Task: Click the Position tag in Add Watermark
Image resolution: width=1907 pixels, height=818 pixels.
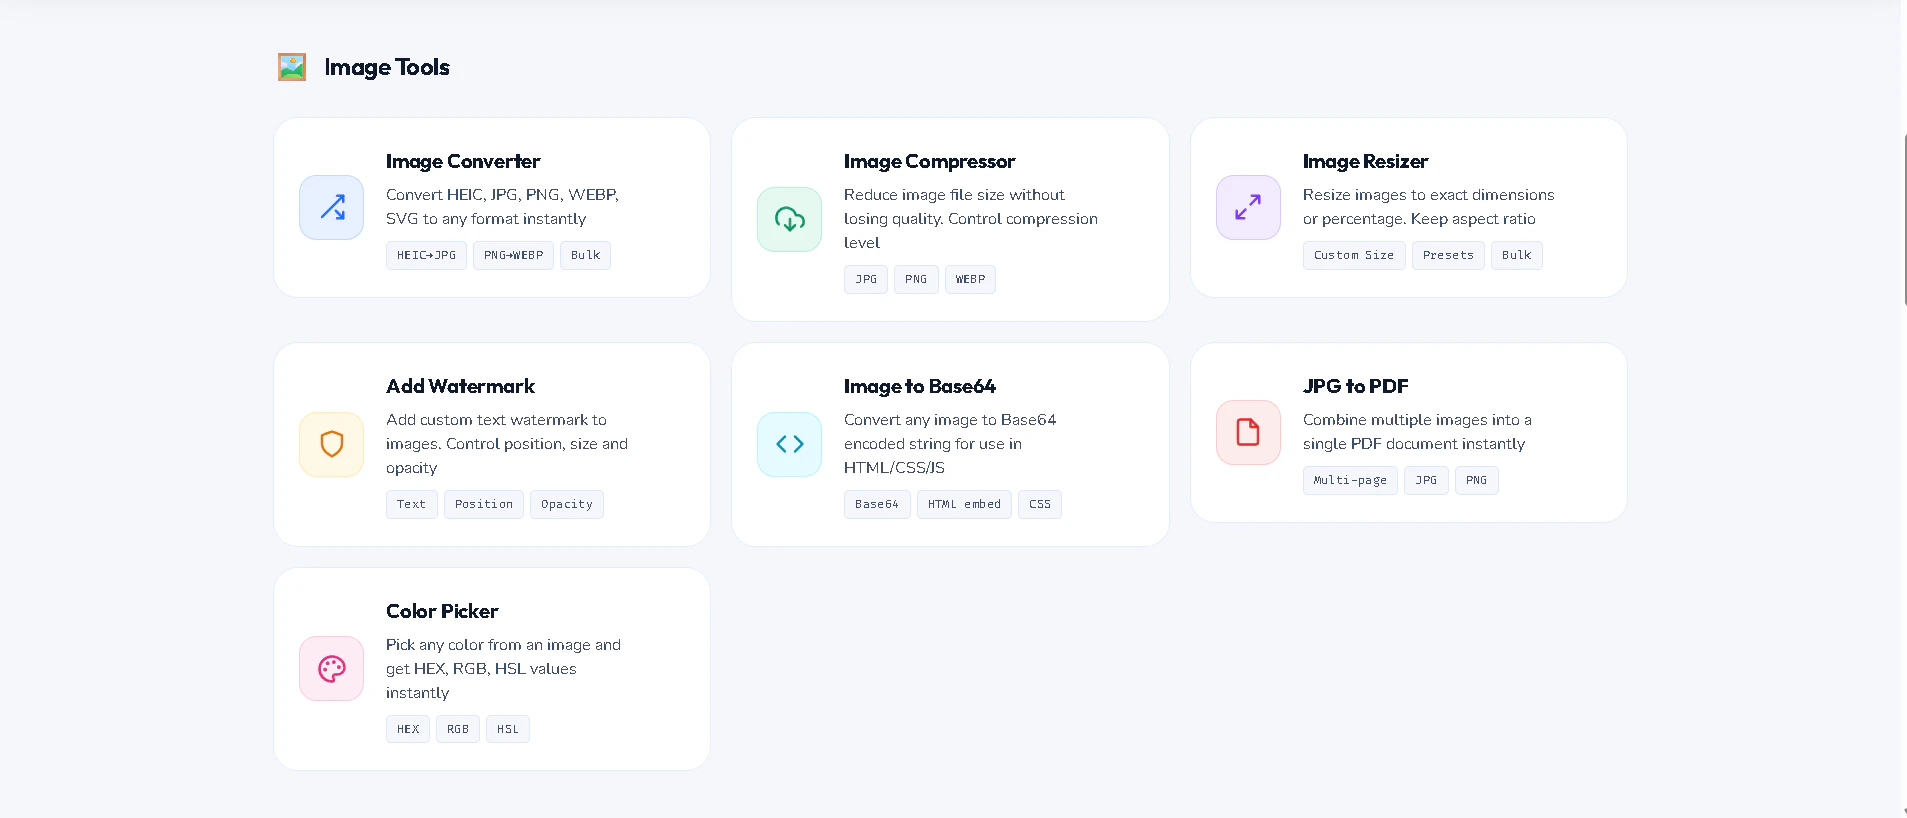Action: click(x=484, y=504)
